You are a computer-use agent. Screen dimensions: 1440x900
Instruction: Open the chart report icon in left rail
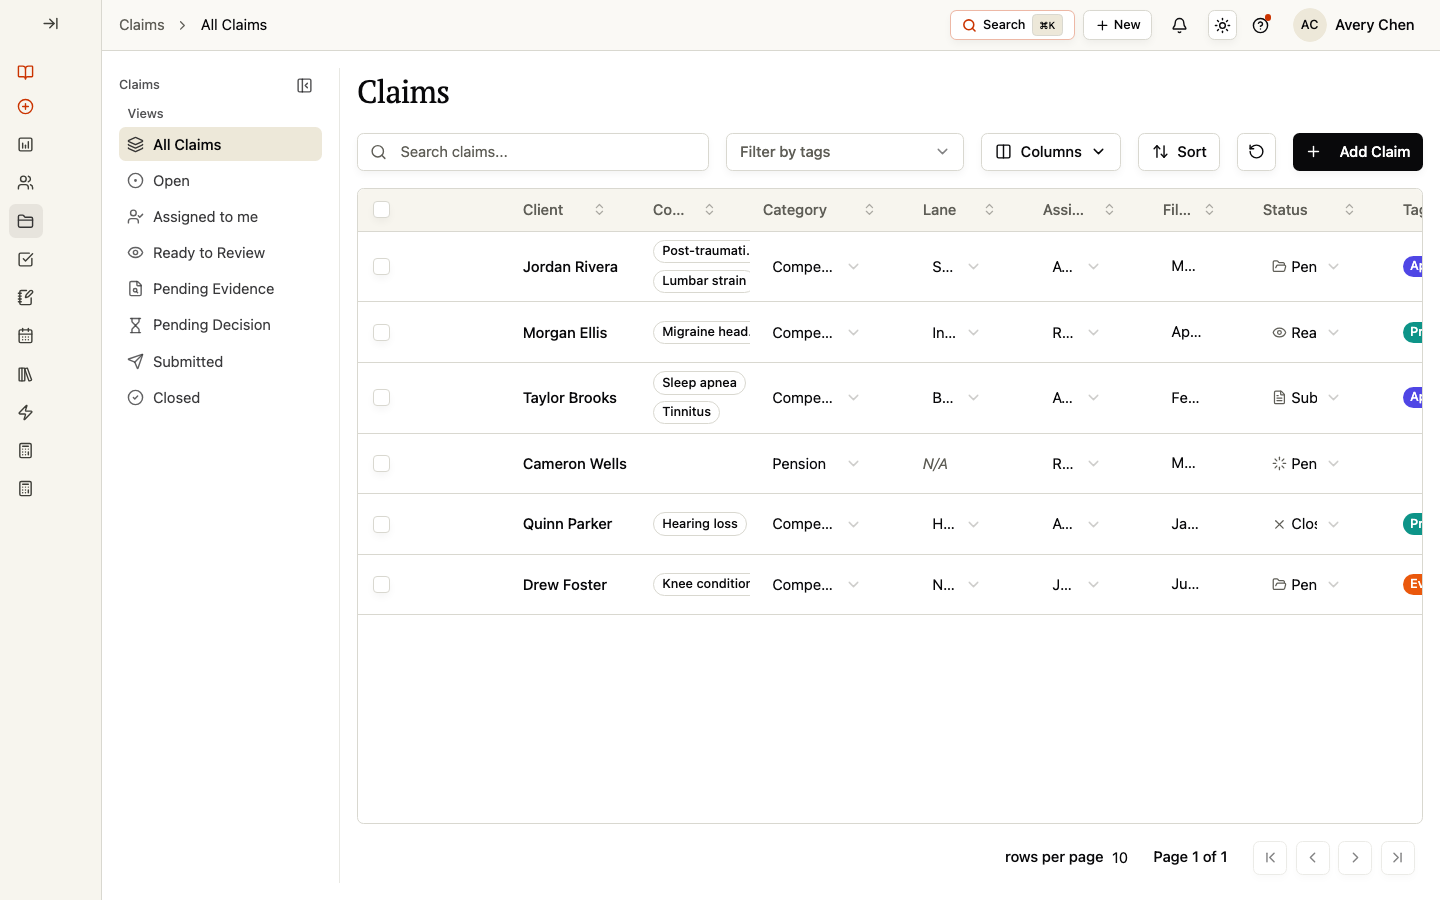coord(26,145)
